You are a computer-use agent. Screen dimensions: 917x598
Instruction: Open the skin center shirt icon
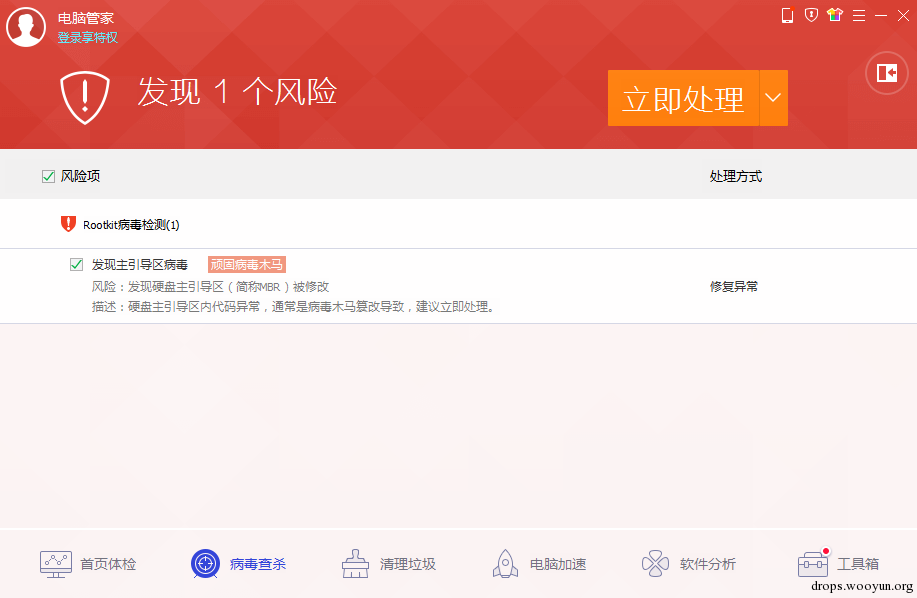834,15
